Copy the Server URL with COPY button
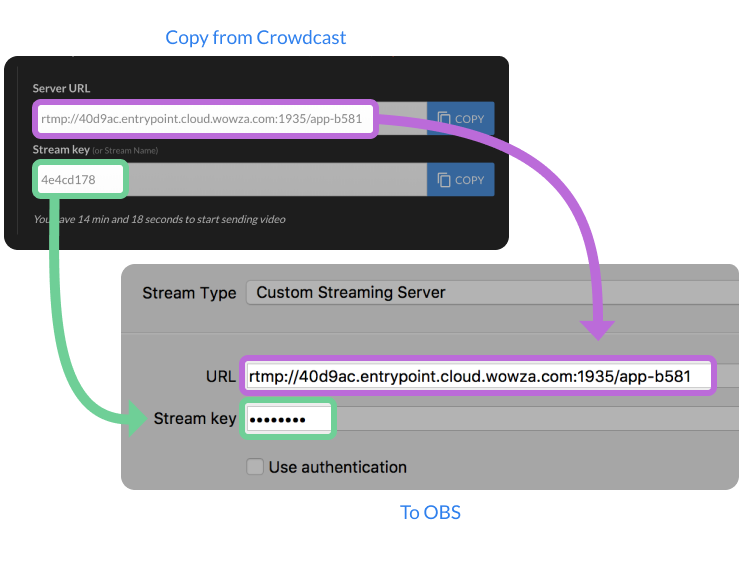The height and width of the screenshot is (570, 754). [460, 118]
